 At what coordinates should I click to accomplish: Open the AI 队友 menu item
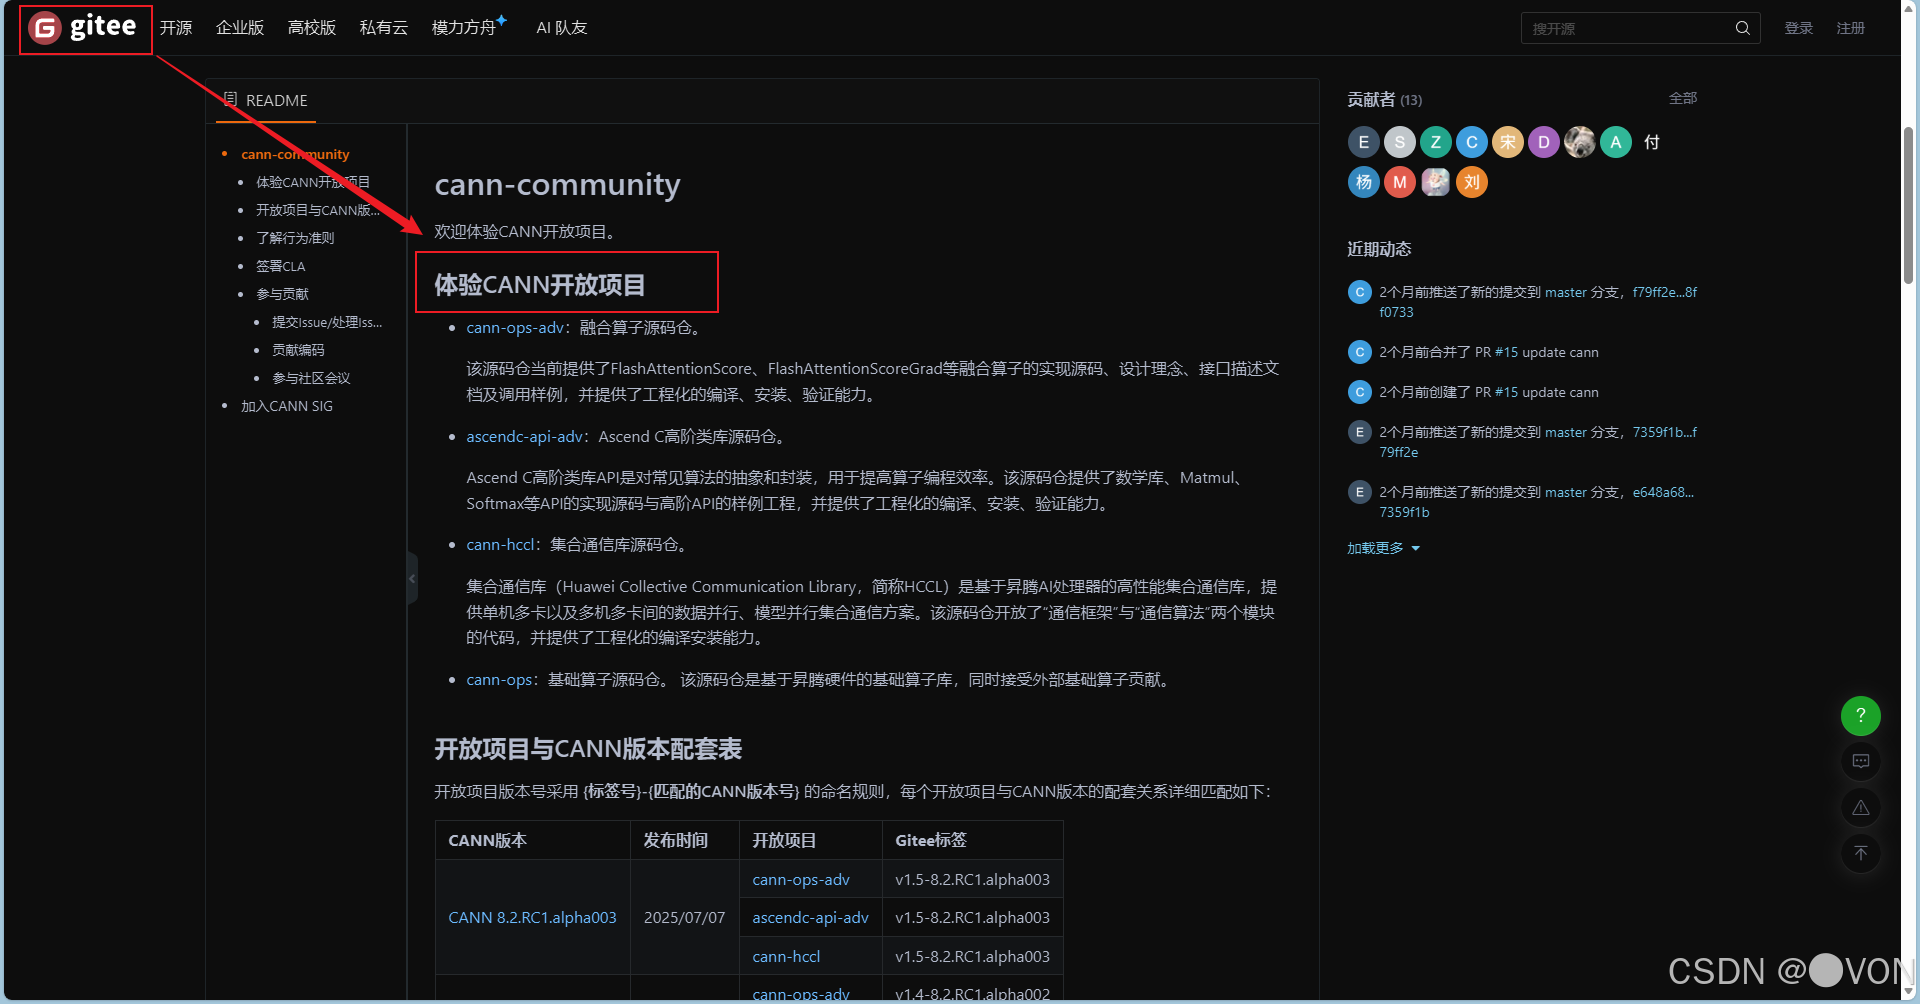(561, 28)
